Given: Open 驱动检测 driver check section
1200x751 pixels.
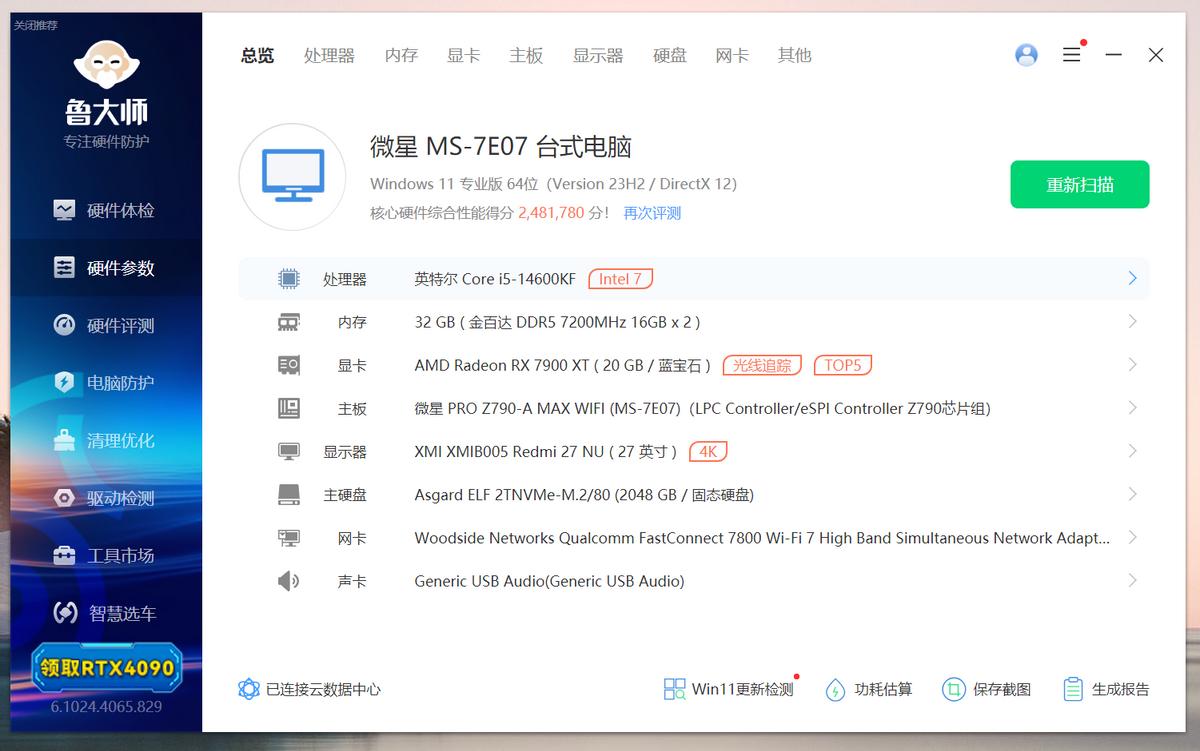Looking at the screenshot, I should pyautogui.click(x=105, y=498).
